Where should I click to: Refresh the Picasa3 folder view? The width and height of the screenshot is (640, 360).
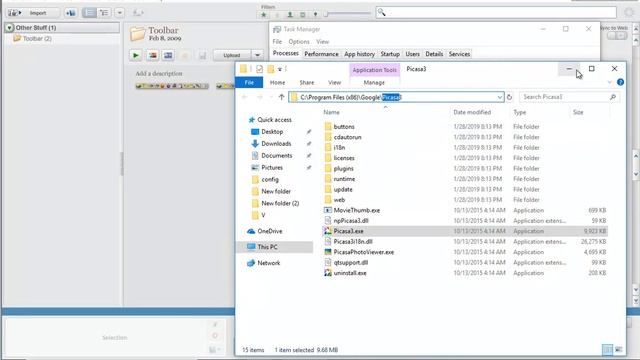point(509,97)
